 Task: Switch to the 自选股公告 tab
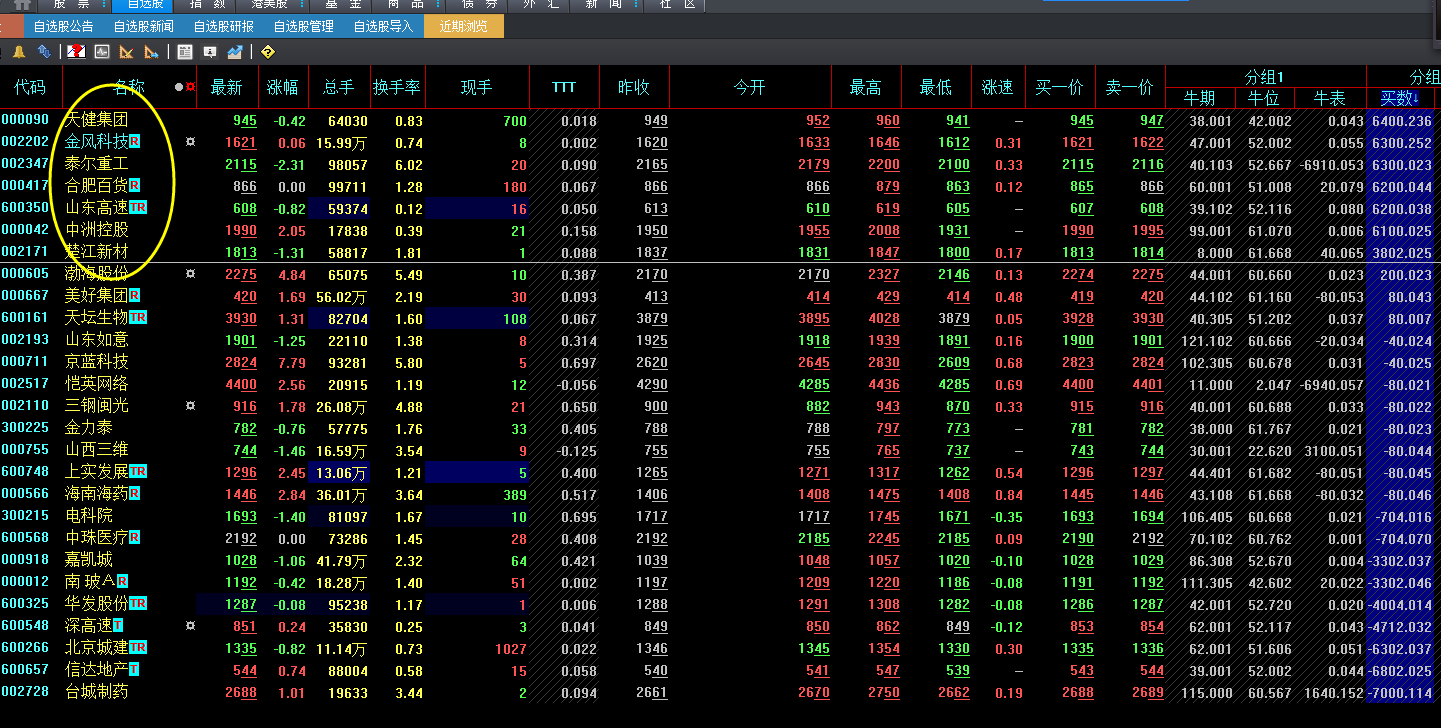63,27
